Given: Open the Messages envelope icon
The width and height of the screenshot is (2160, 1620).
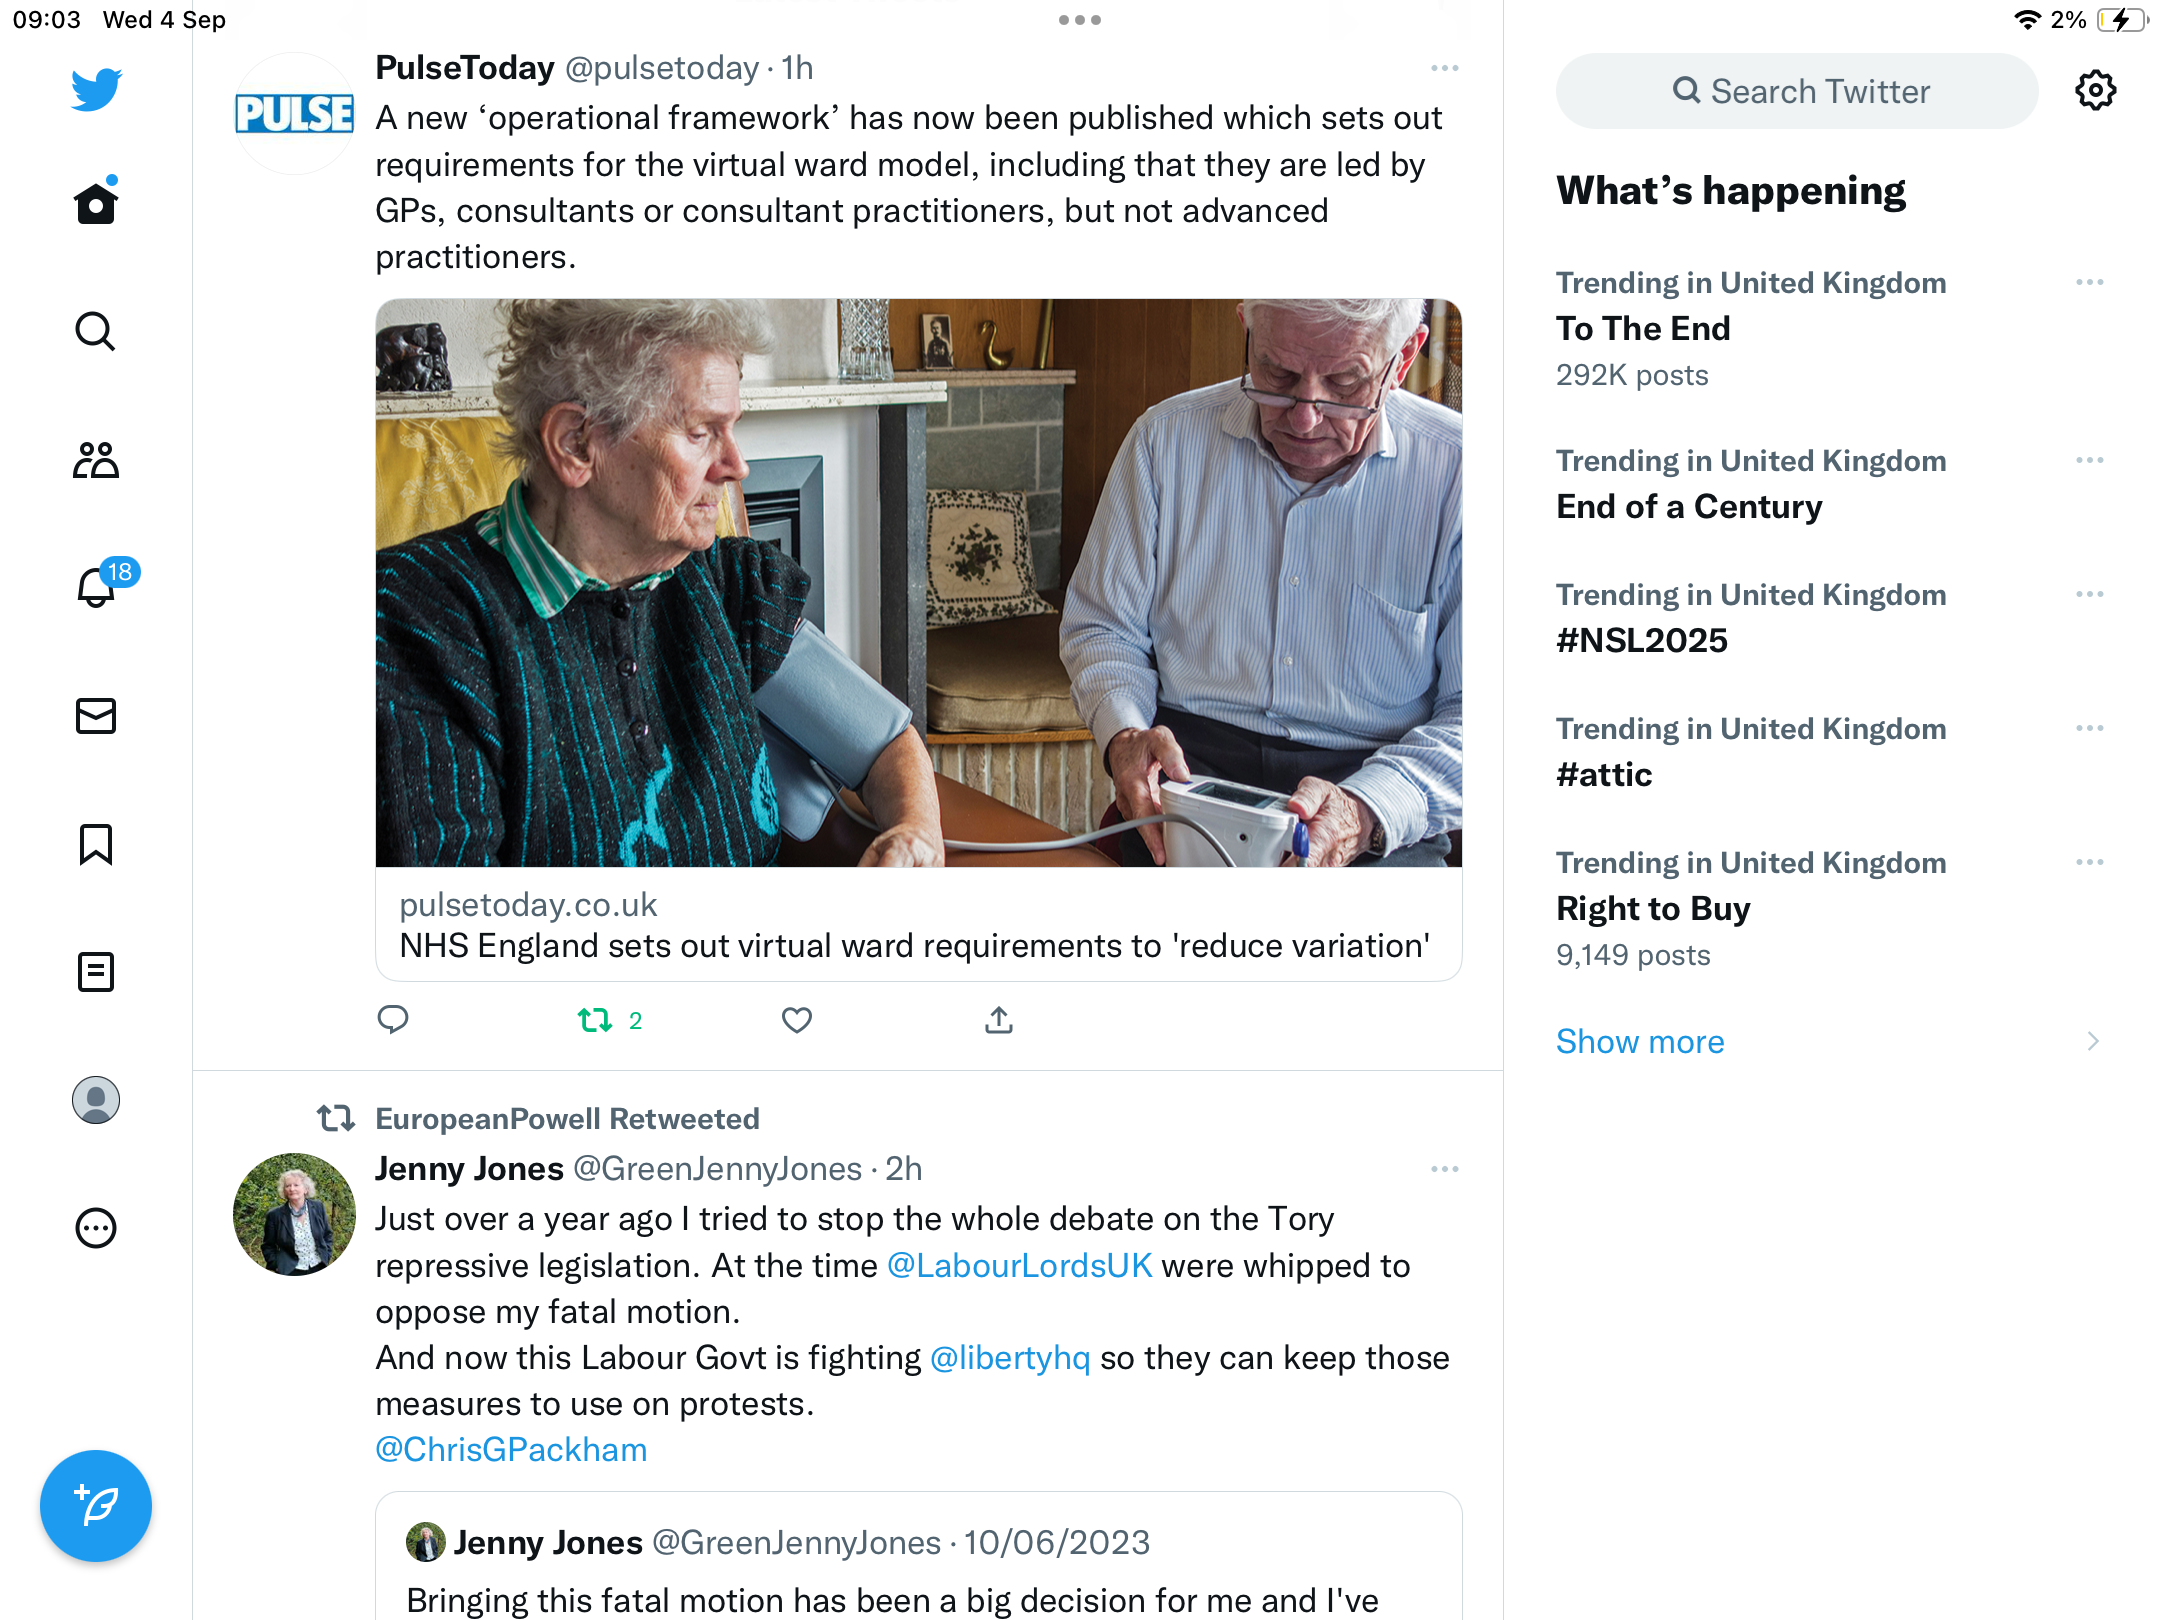Looking at the screenshot, I should (96, 716).
